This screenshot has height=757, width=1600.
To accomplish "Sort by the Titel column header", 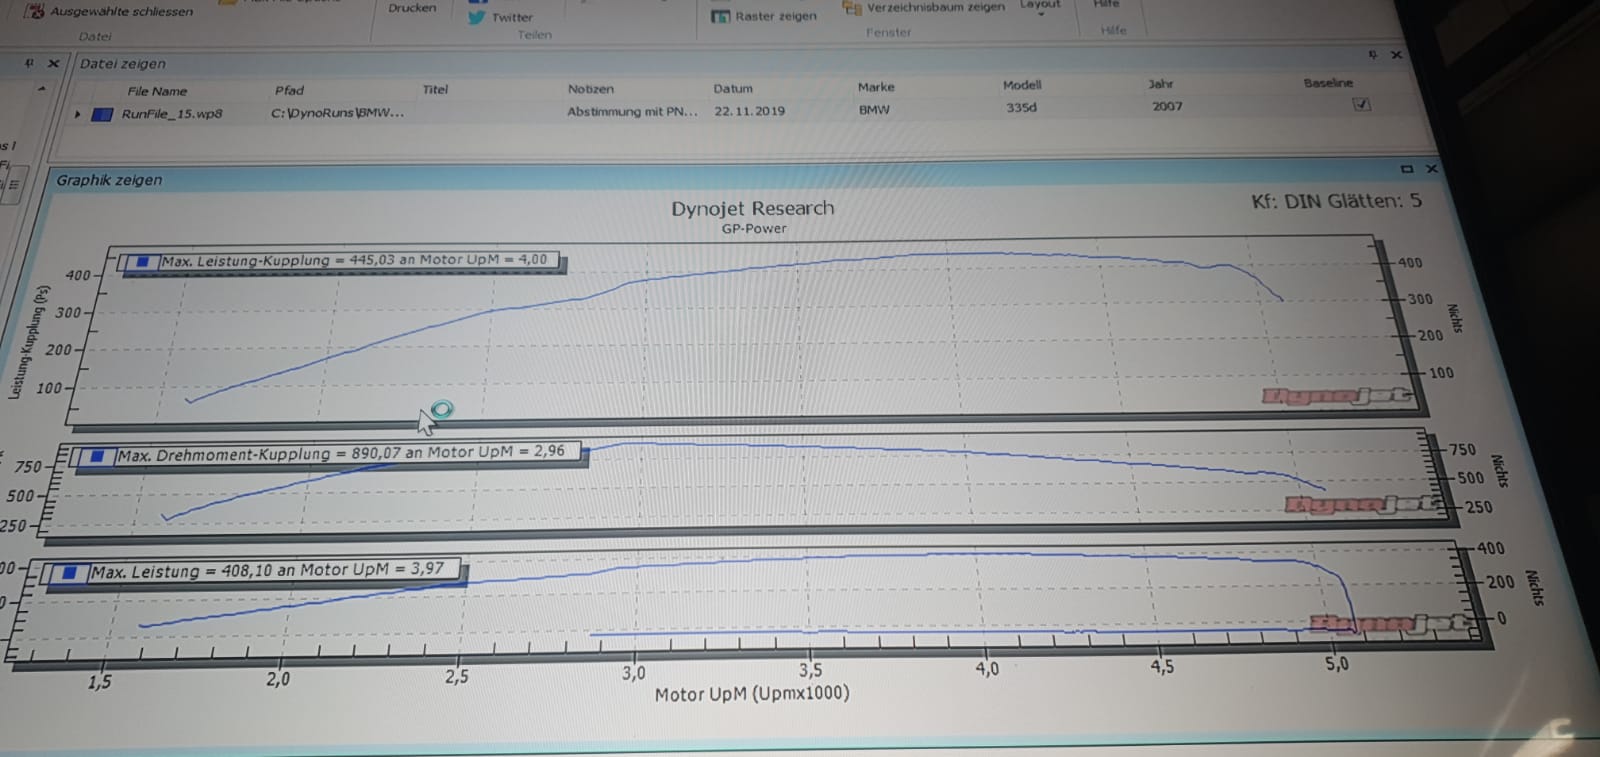I will [435, 89].
